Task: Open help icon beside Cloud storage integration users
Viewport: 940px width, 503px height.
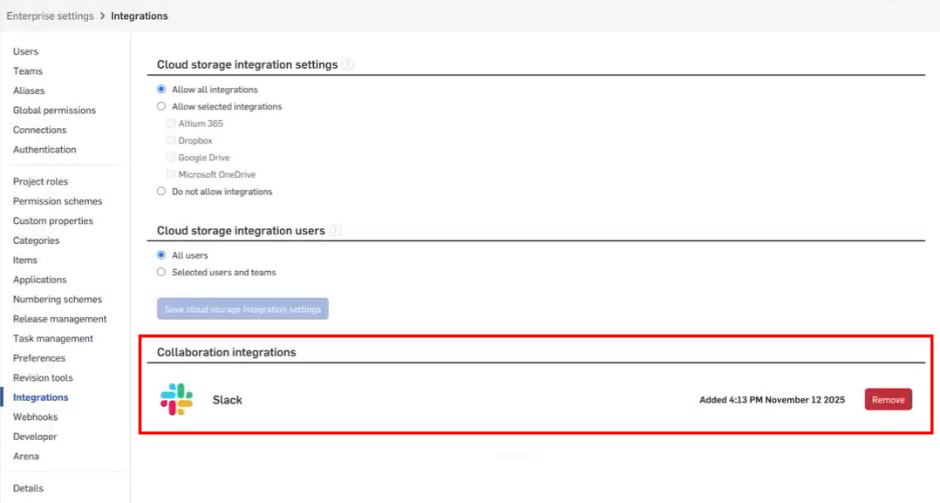Action: pos(335,230)
